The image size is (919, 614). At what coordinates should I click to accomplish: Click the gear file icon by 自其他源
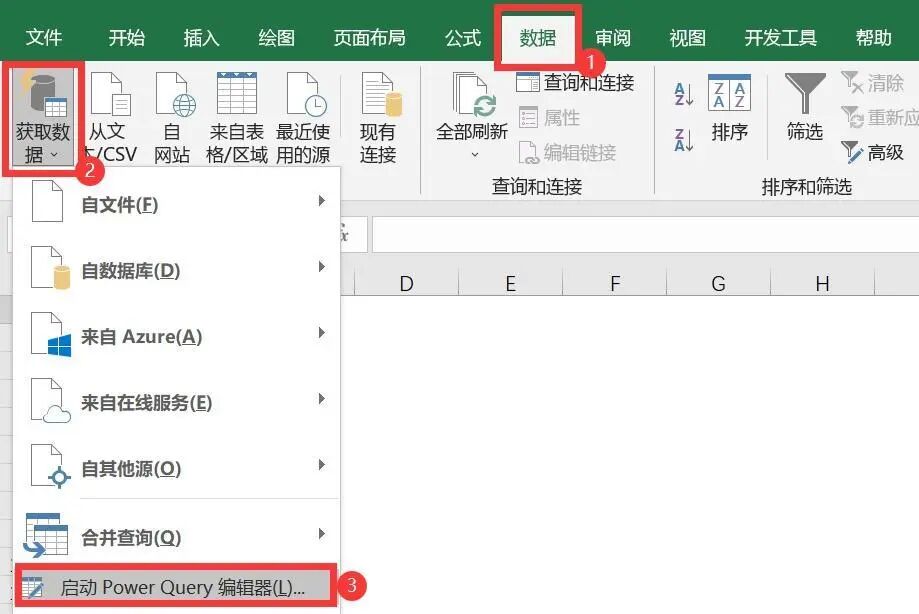50,466
